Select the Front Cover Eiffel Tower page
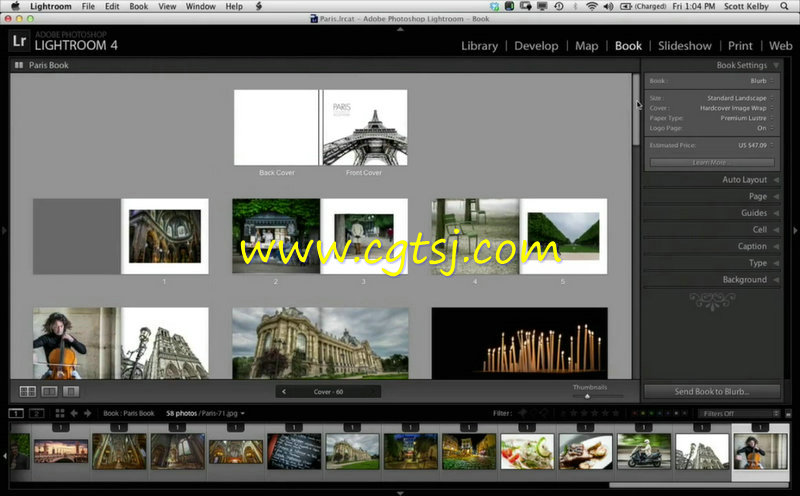 tap(364, 128)
